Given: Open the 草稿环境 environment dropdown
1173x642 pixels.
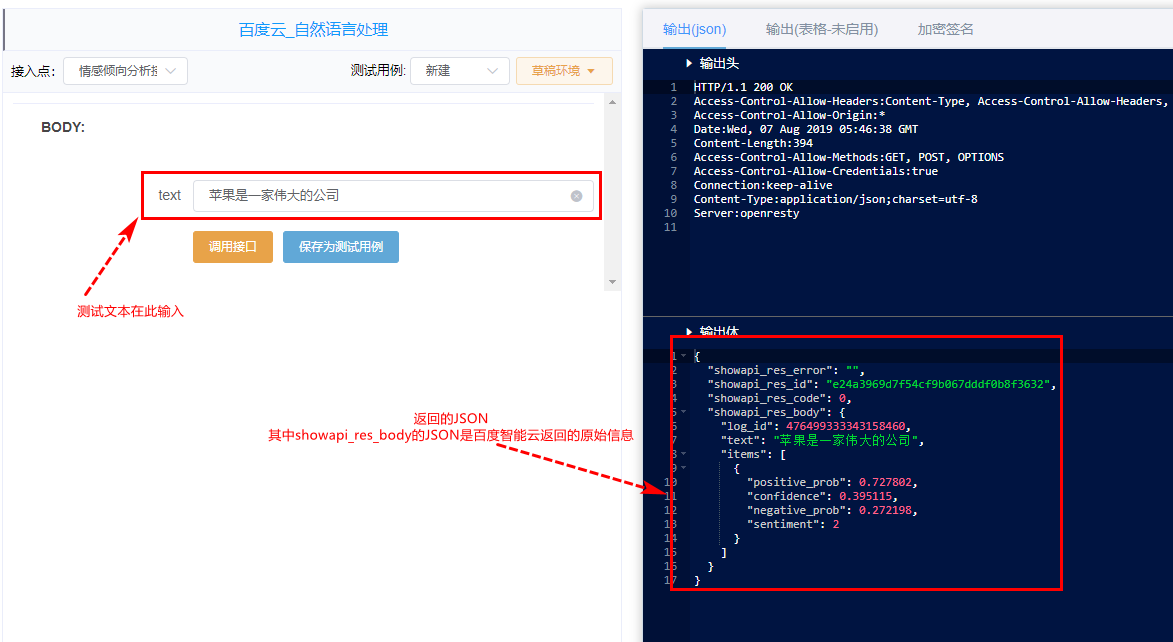Looking at the screenshot, I should (x=564, y=71).
